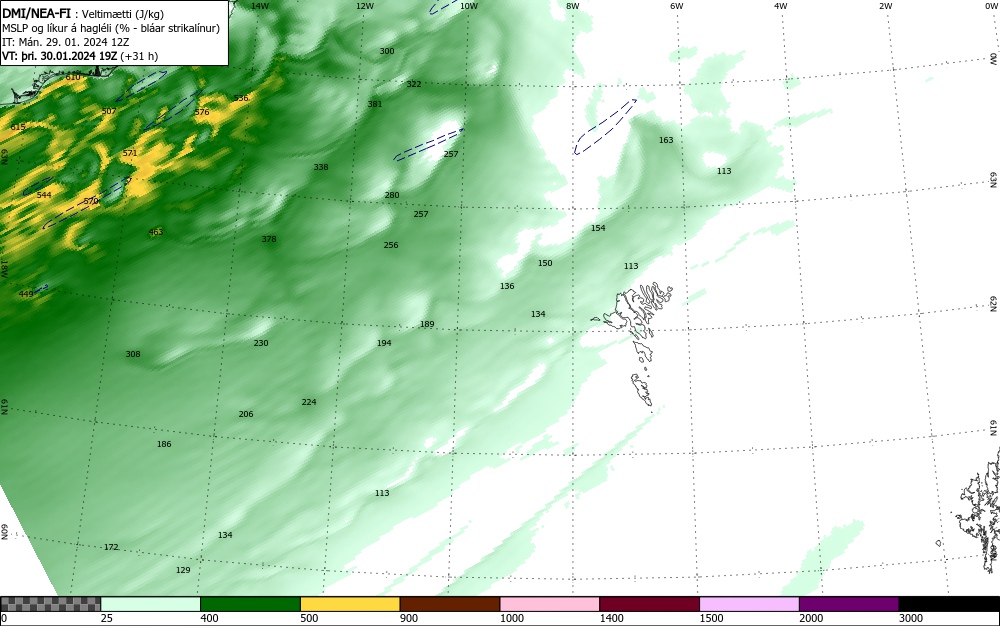Click the map value '172'
Screen dimensions: 1000x626
[111, 548]
